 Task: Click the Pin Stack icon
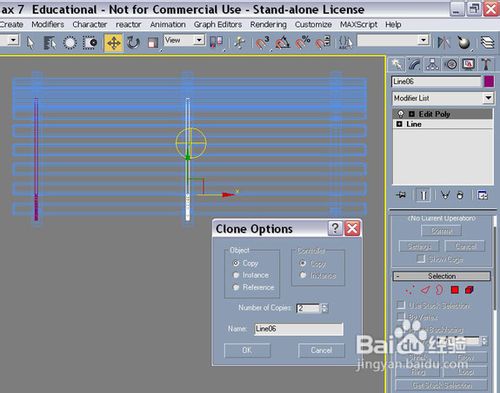click(x=401, y=195)
